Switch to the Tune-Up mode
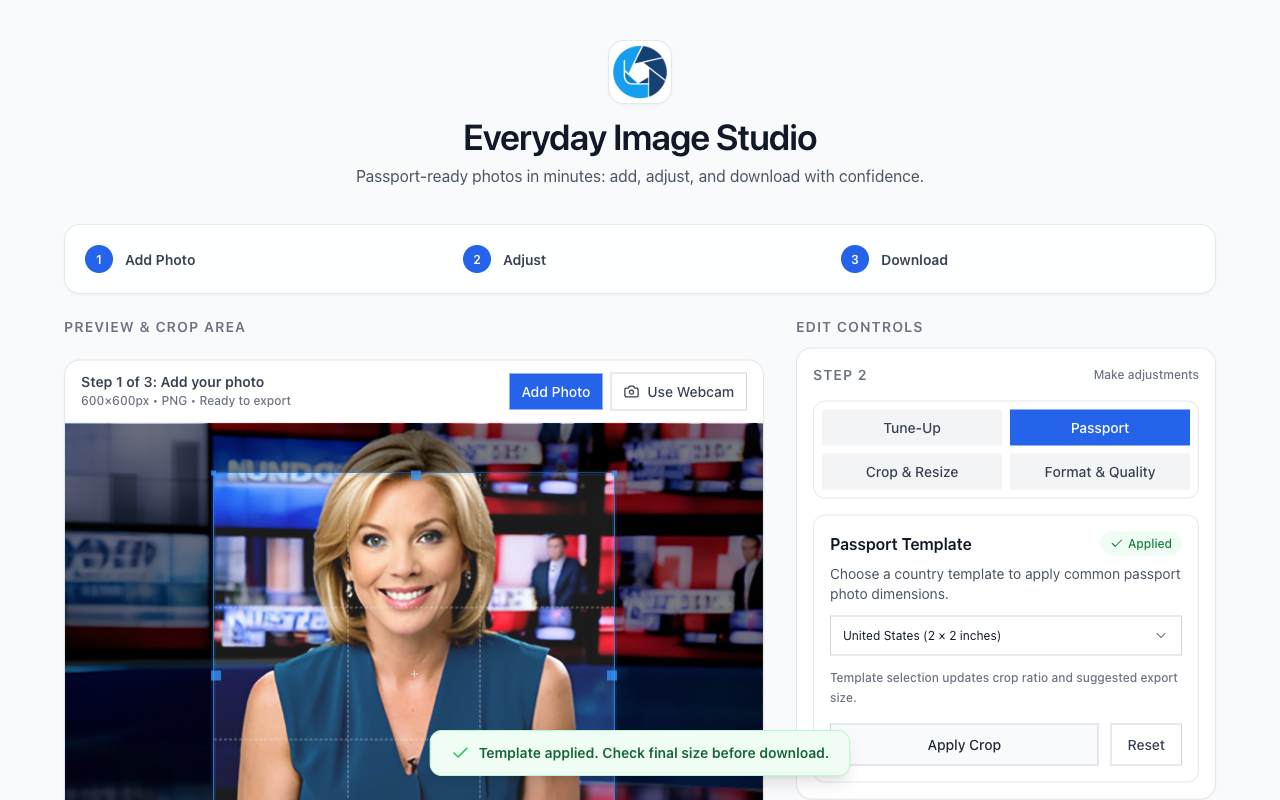This screenshot has width=1280, height=800. point(911,427)
